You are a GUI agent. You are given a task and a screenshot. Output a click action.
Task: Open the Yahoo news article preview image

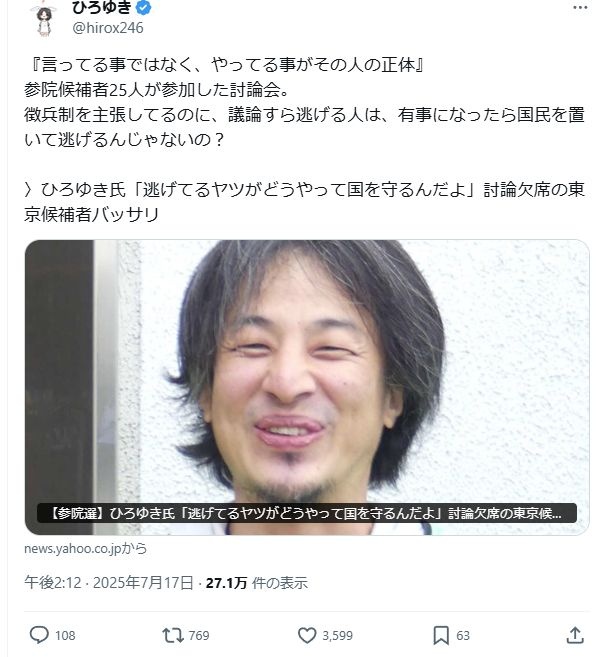[307, 387]
